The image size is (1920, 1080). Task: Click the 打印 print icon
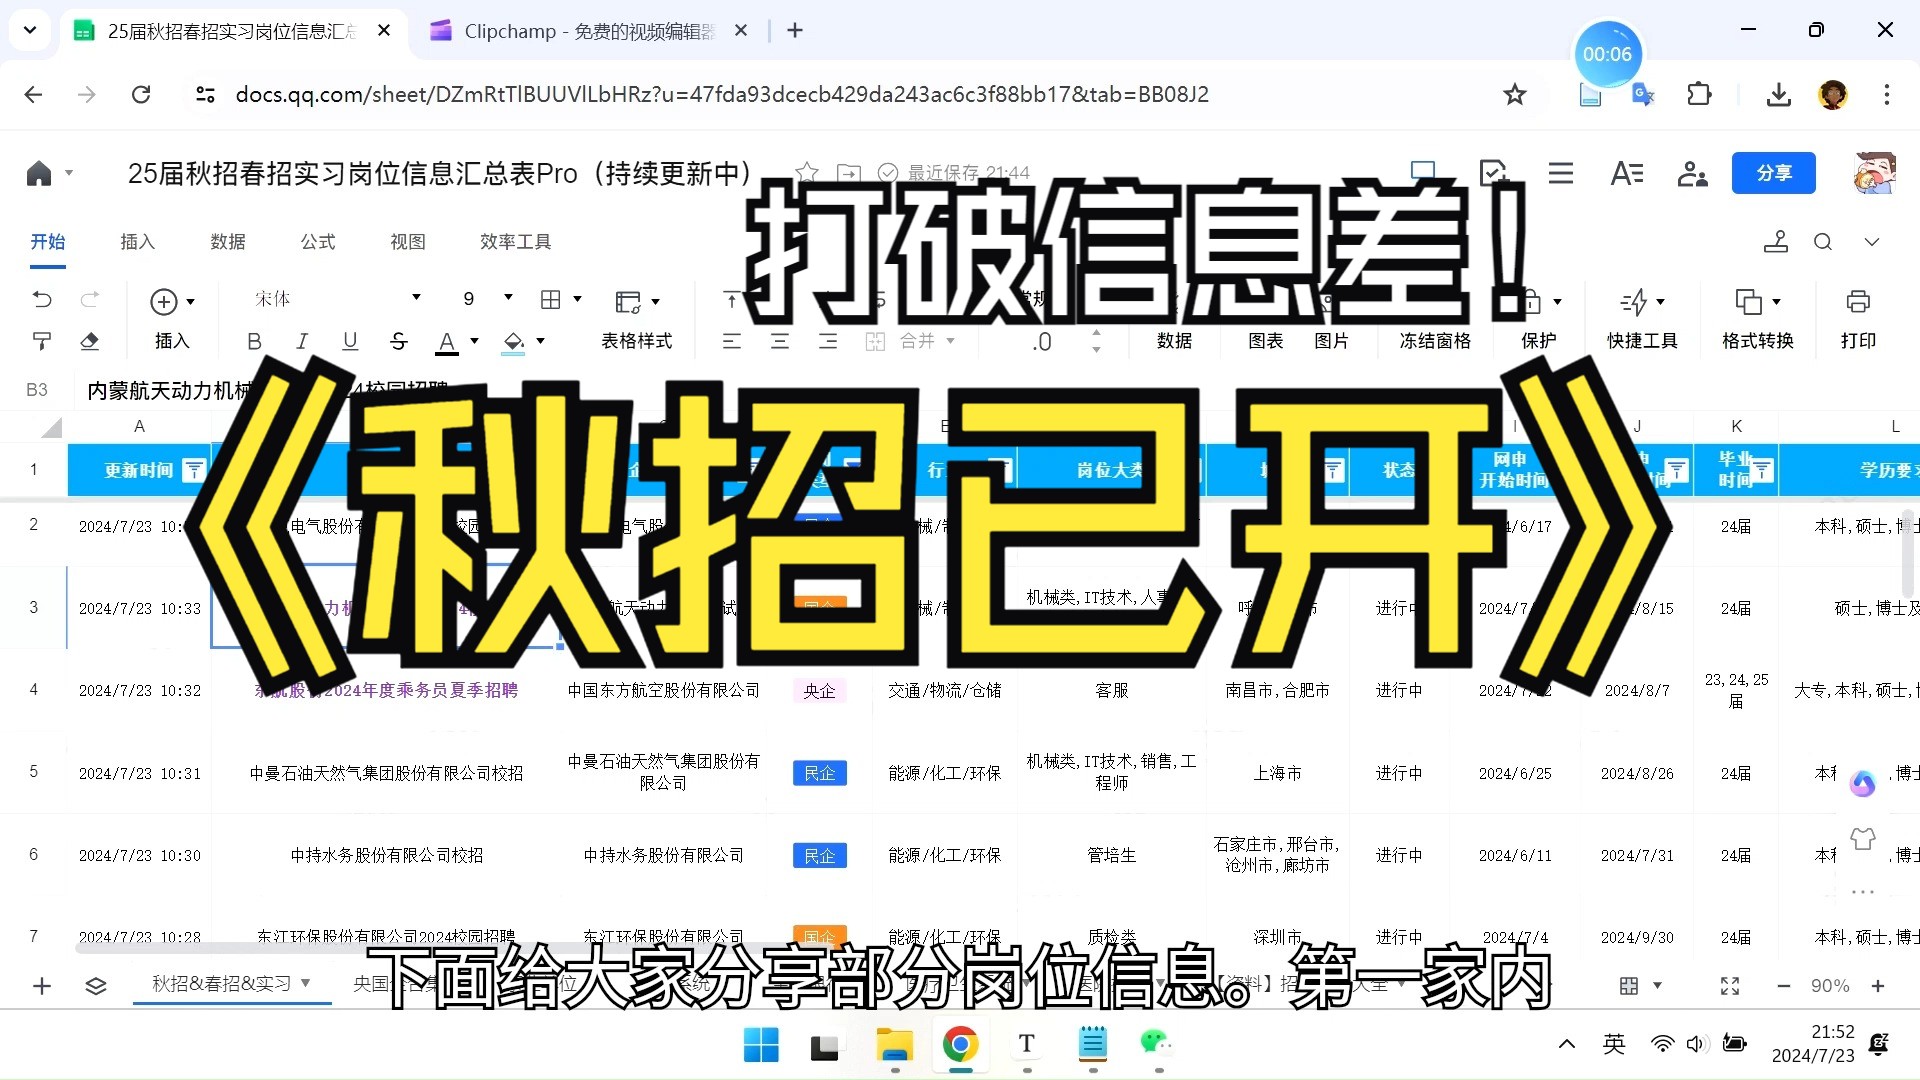1858,301
